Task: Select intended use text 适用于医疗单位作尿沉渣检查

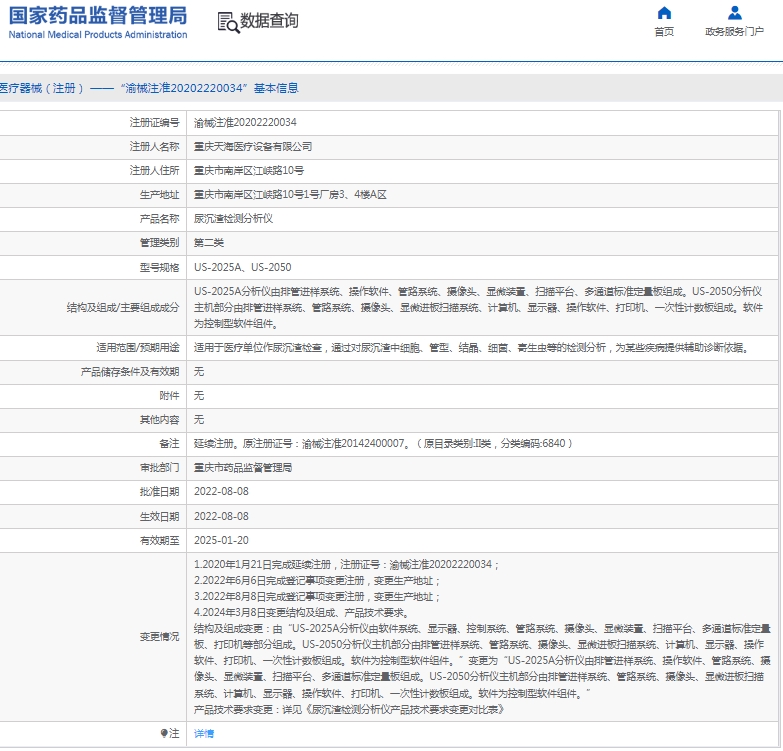Action: (472, 348)
